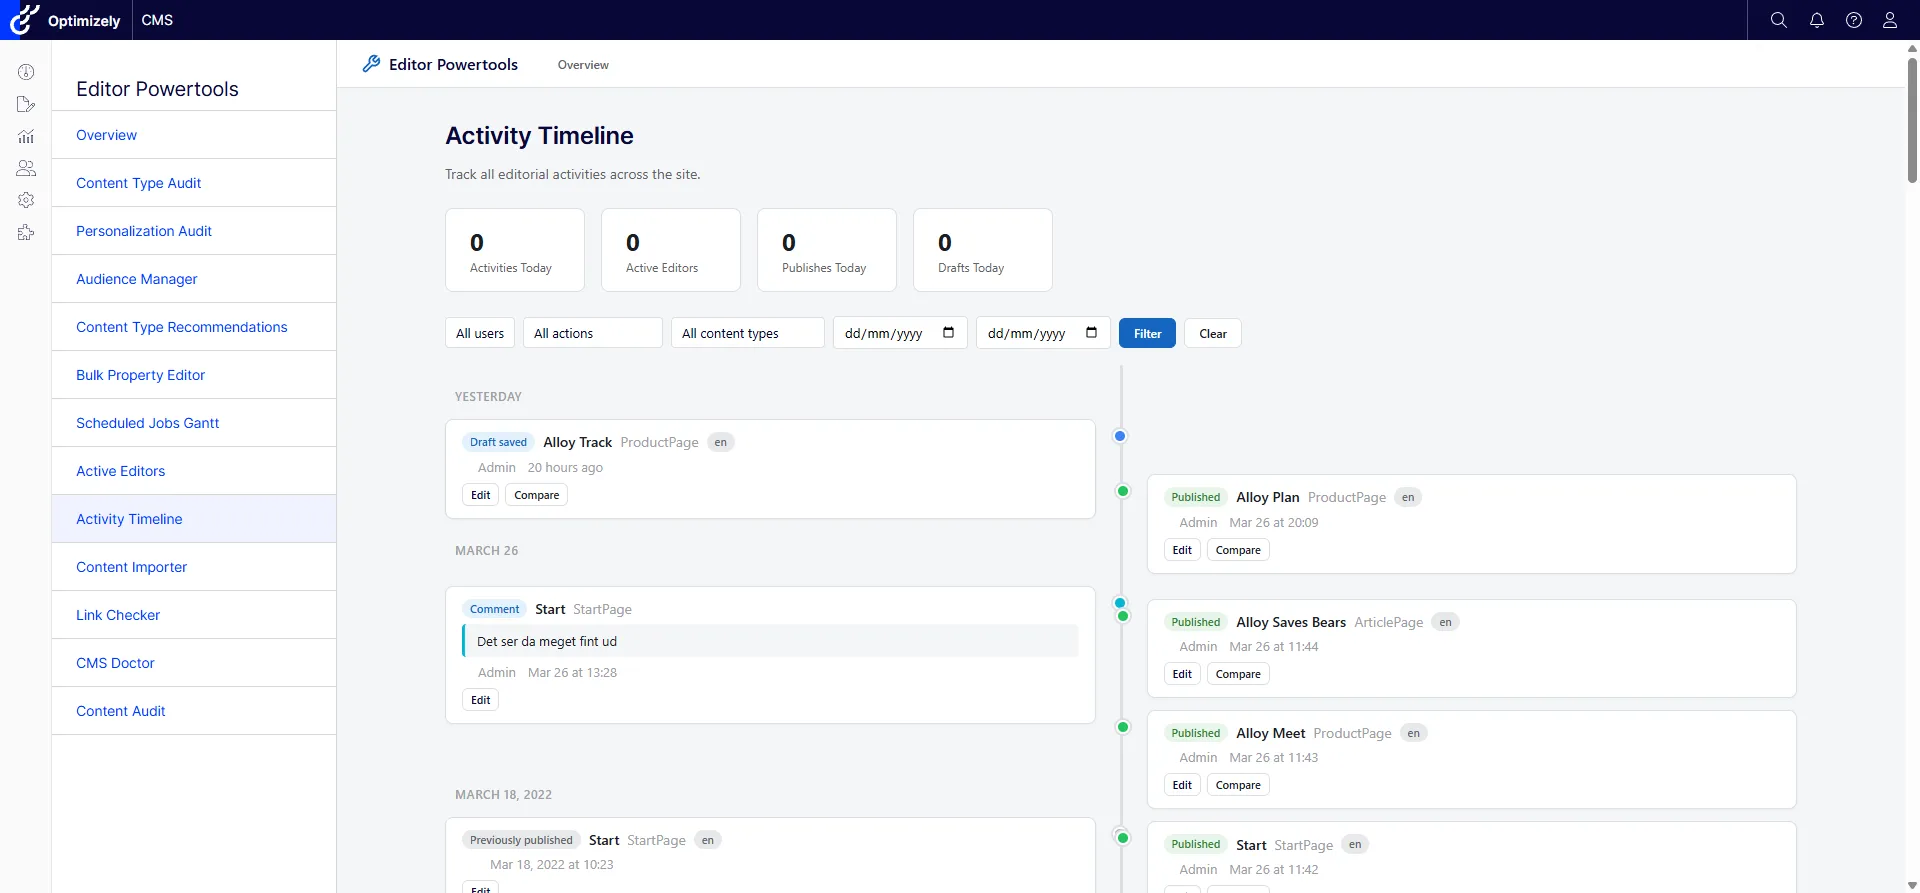Click the green timeline dot for Alloy Meet
The width and height of the screenshot is (1920, 893).
tap(1123, 727)
